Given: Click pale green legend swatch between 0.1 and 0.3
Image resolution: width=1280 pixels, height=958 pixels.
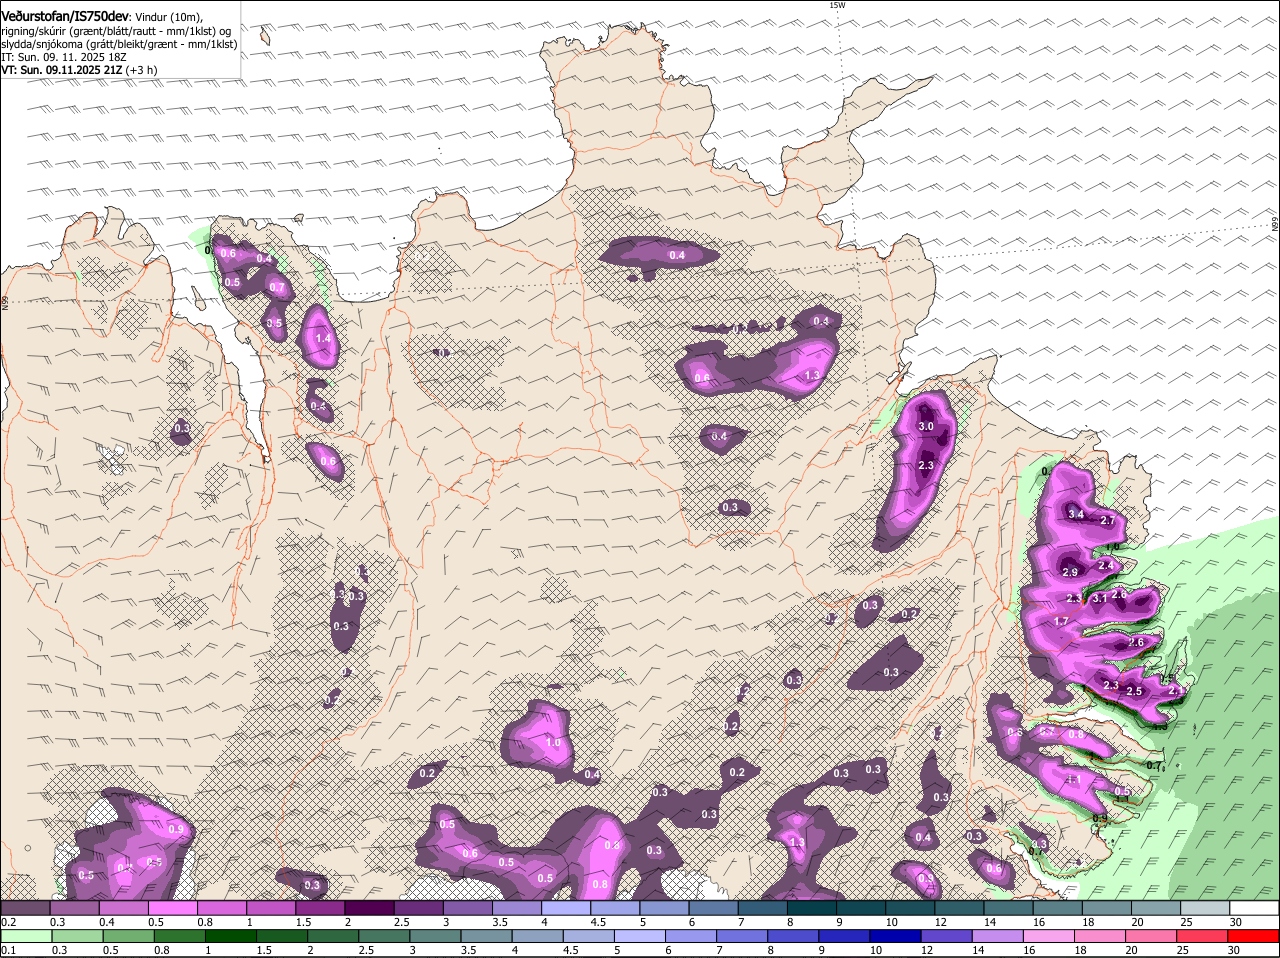Looking at the screenshot, I should (25, 935).
